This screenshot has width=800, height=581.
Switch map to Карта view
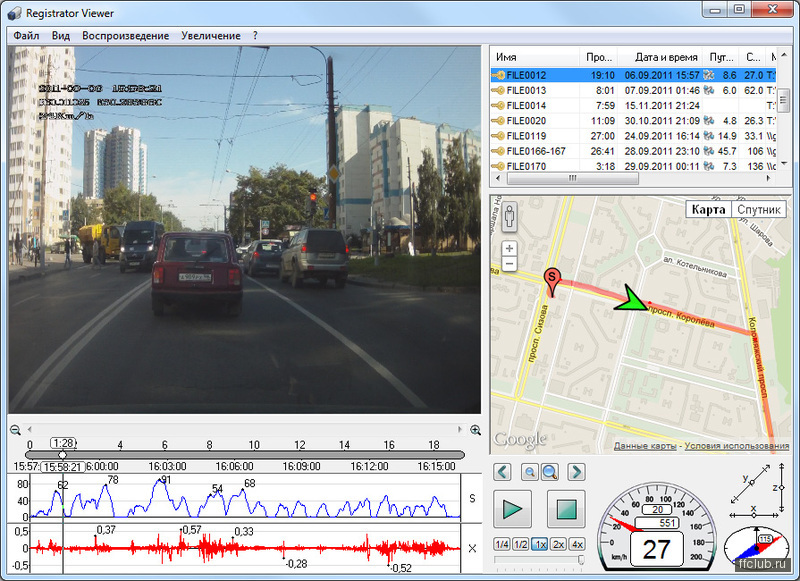pos(708,210)
